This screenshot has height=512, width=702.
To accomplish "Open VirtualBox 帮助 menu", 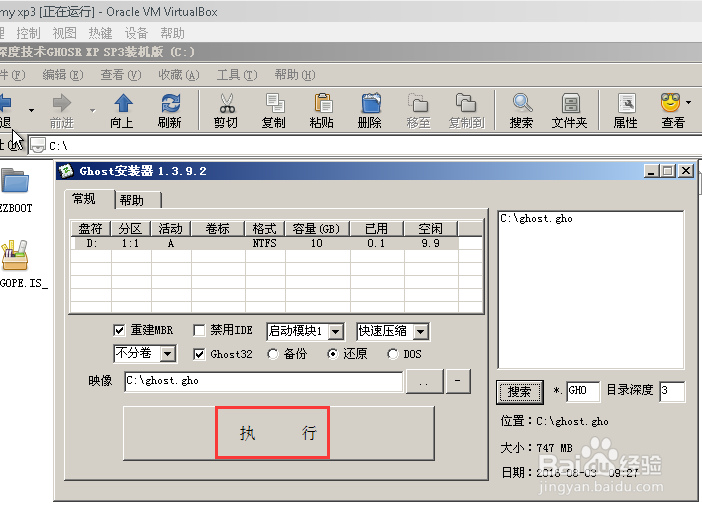I will (x=172, y=33).
